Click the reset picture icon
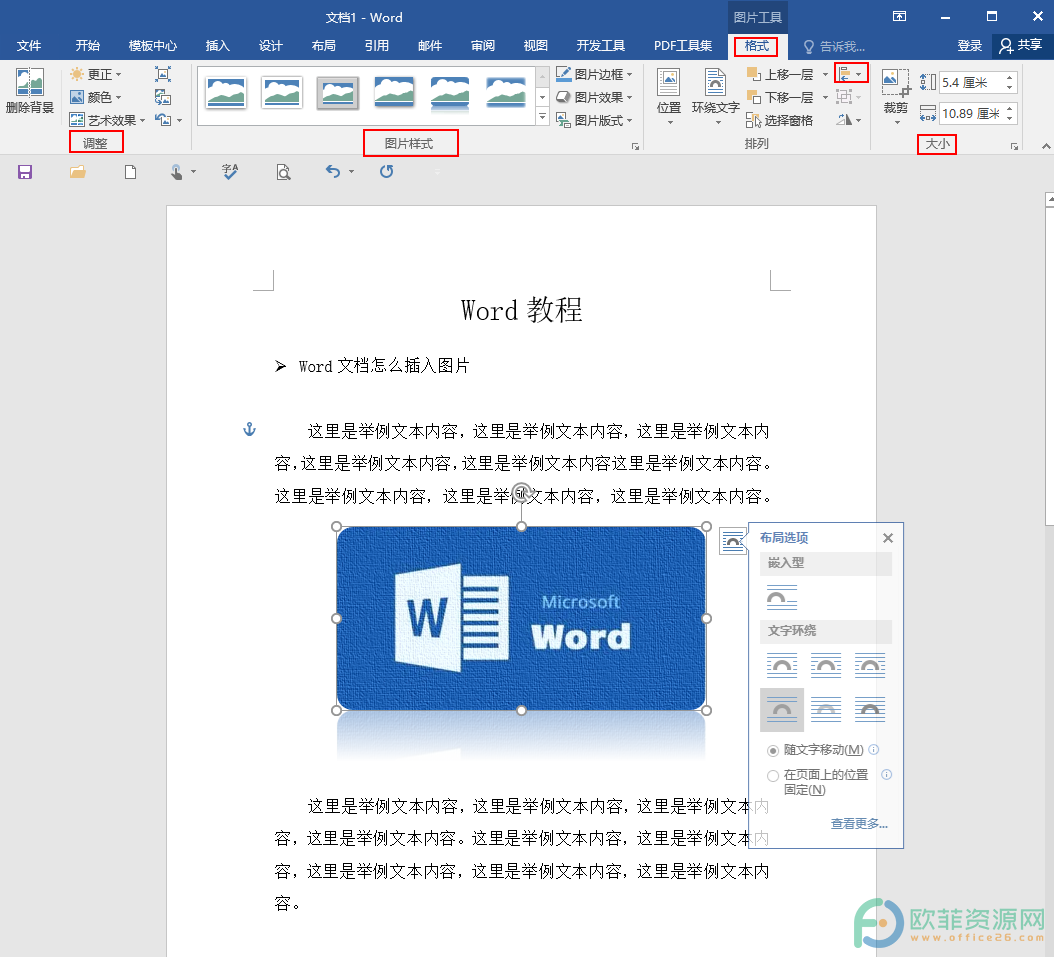Image resolution: width=1054 pixels, height=957 pixels. pos(163,120)
